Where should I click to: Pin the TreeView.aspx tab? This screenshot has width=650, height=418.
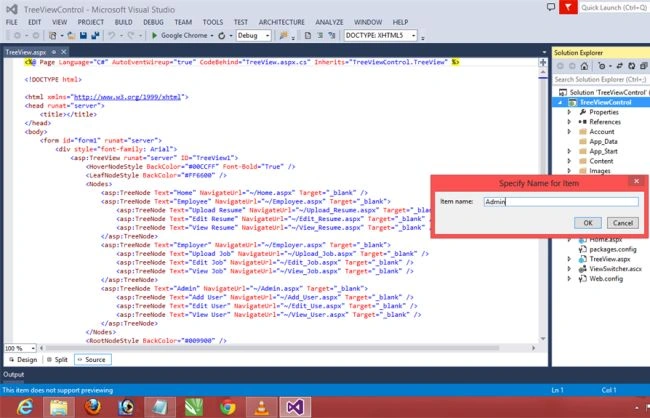coord(54,52)
